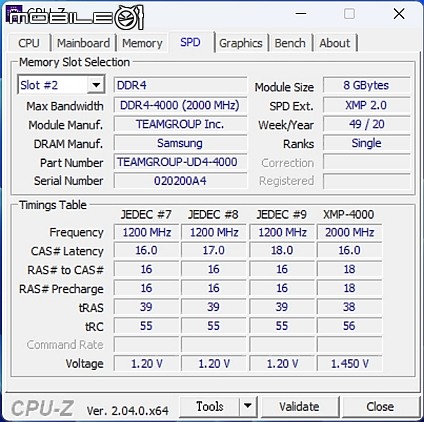Click the XMP-4000 column header

tap(349, 214)
